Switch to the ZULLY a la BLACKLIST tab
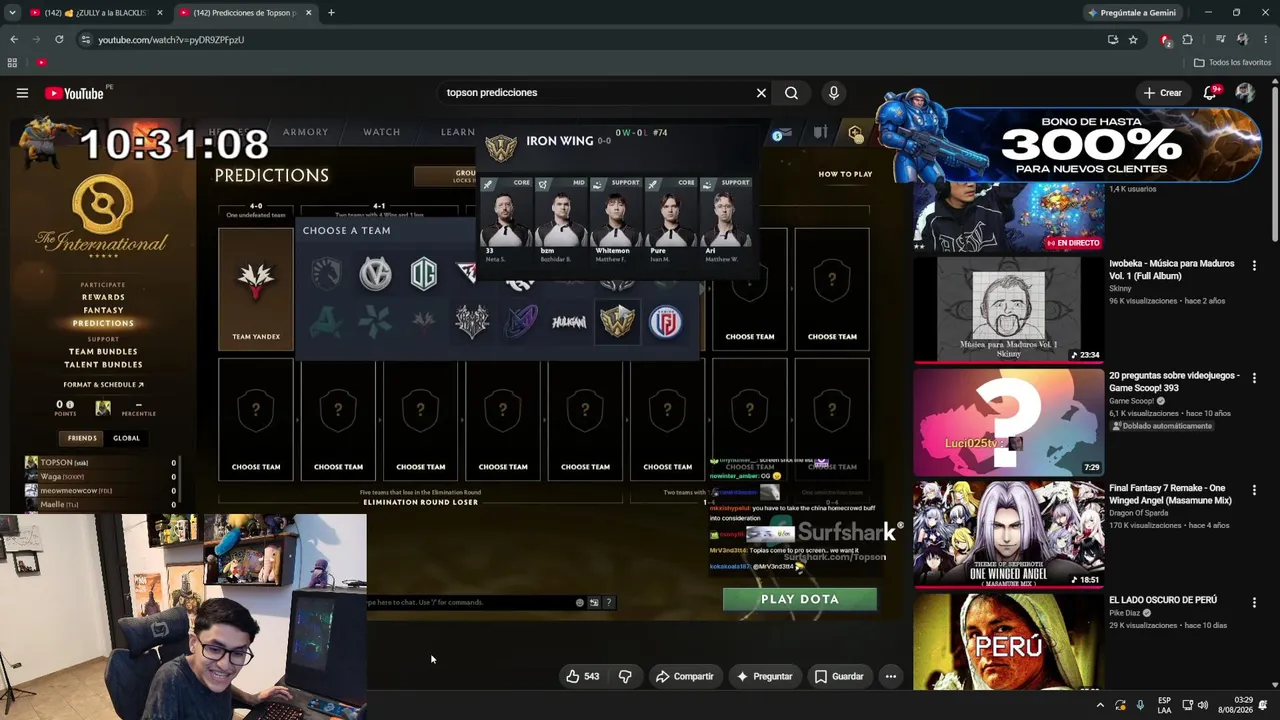 click(x=97, y=13)
